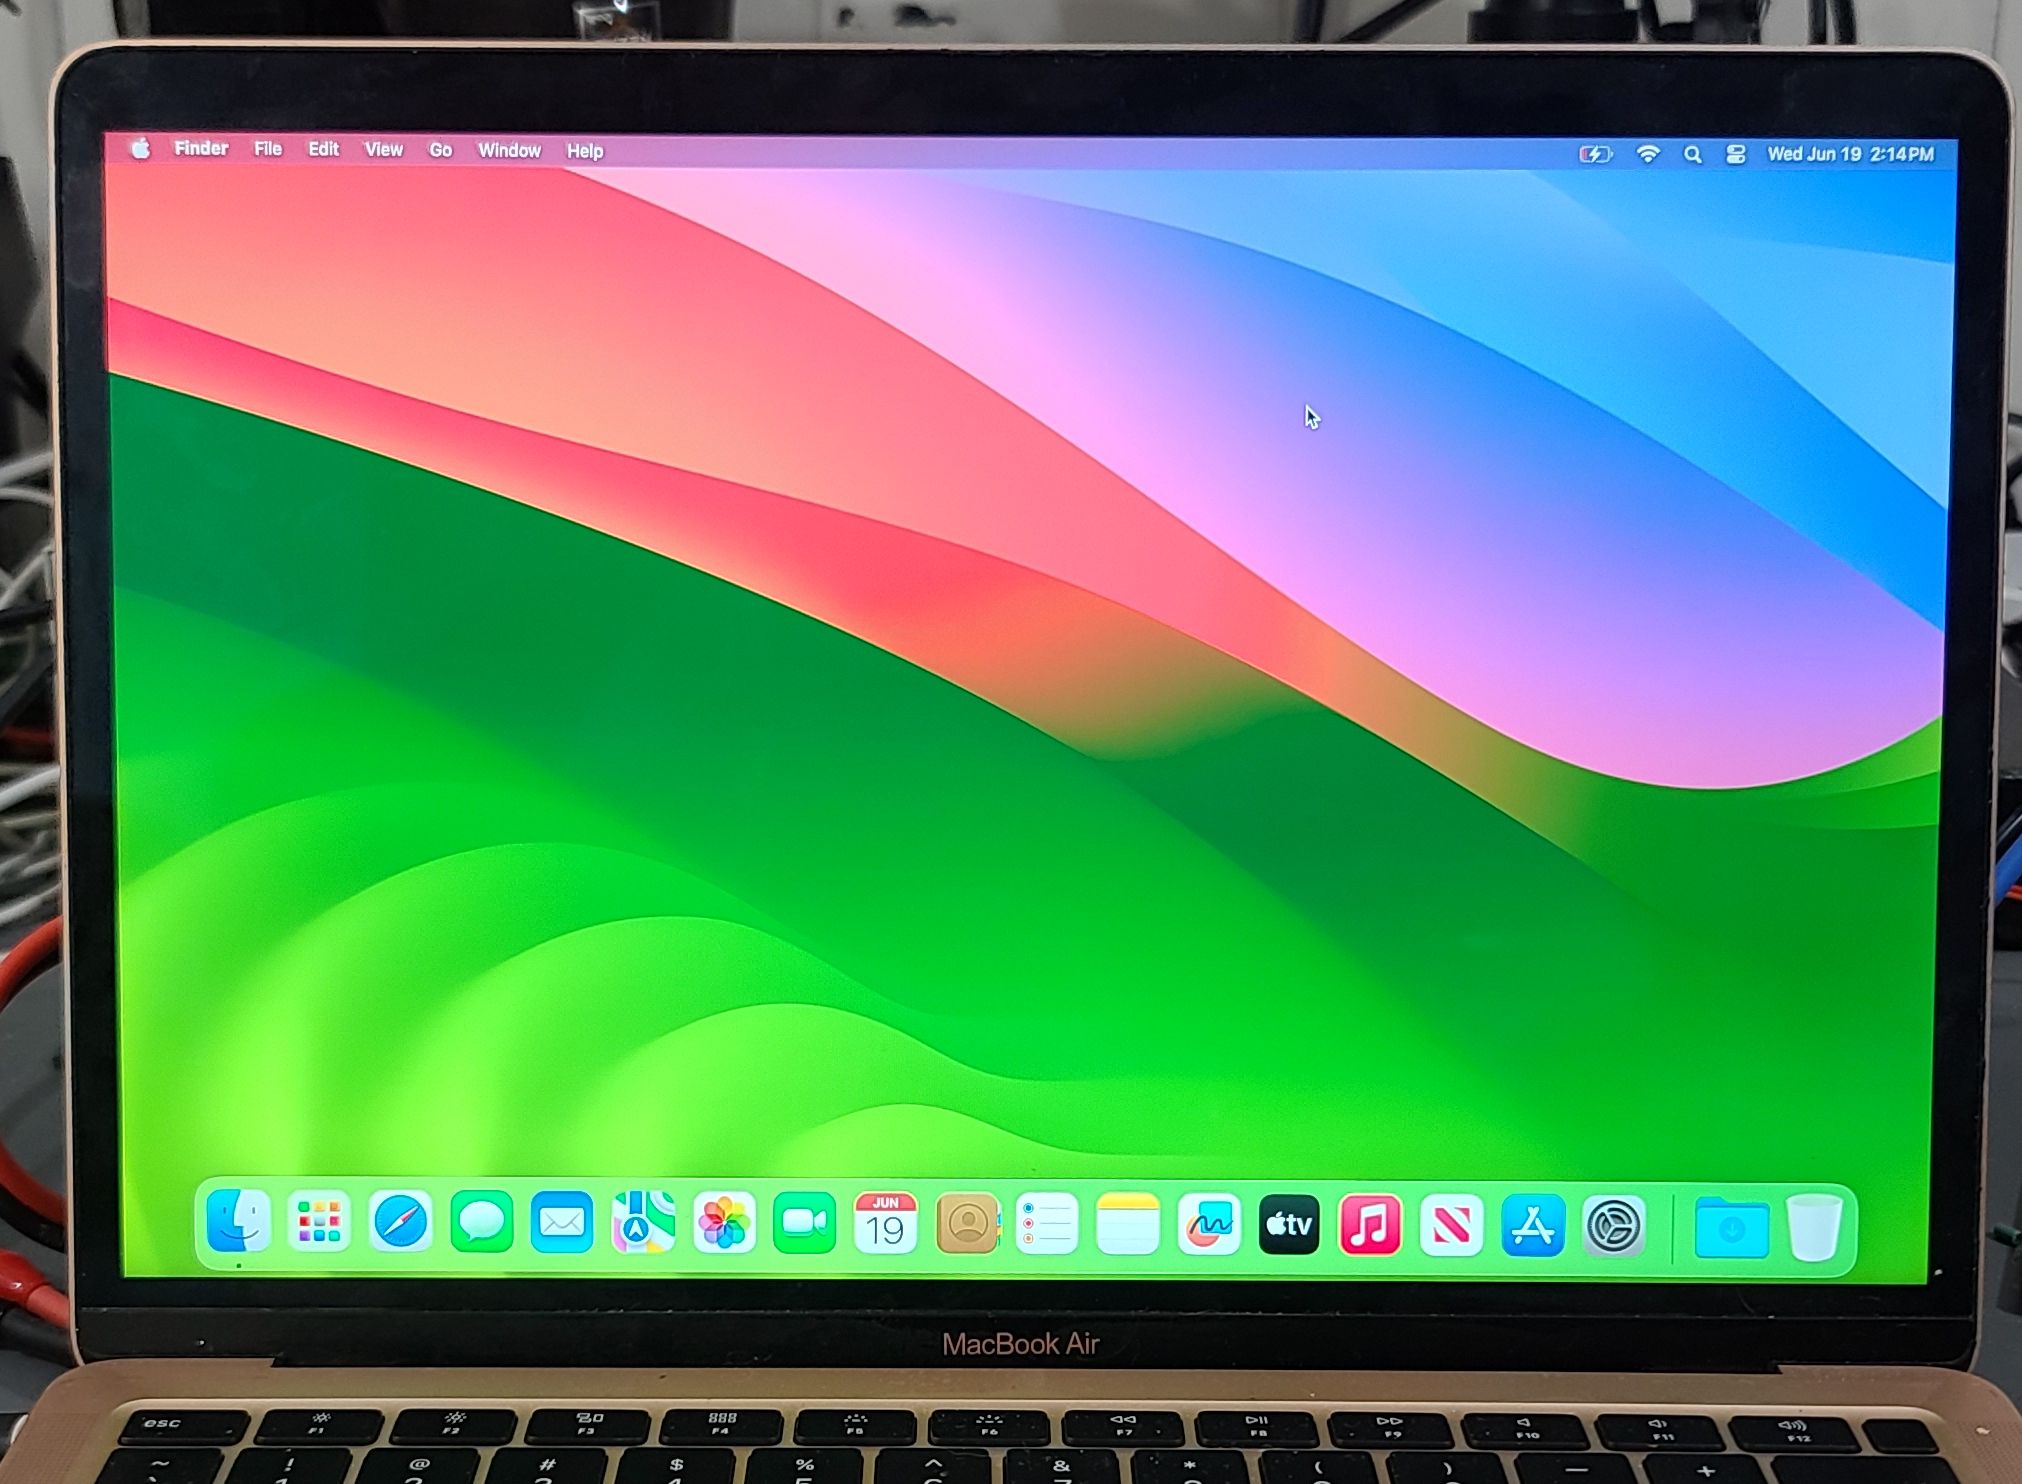Open Calendar showing June 19
The image size is (2022, 1484).
pos(885,1223)
